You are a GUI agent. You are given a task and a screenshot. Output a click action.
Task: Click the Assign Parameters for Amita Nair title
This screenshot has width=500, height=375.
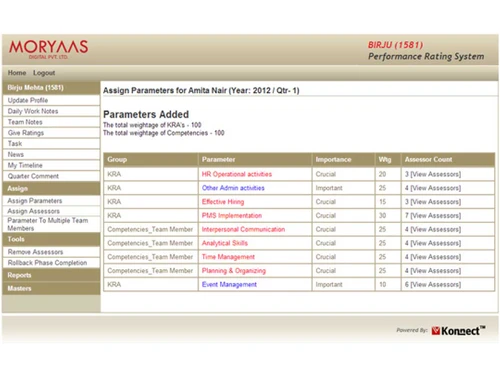[x=201, y=91]
